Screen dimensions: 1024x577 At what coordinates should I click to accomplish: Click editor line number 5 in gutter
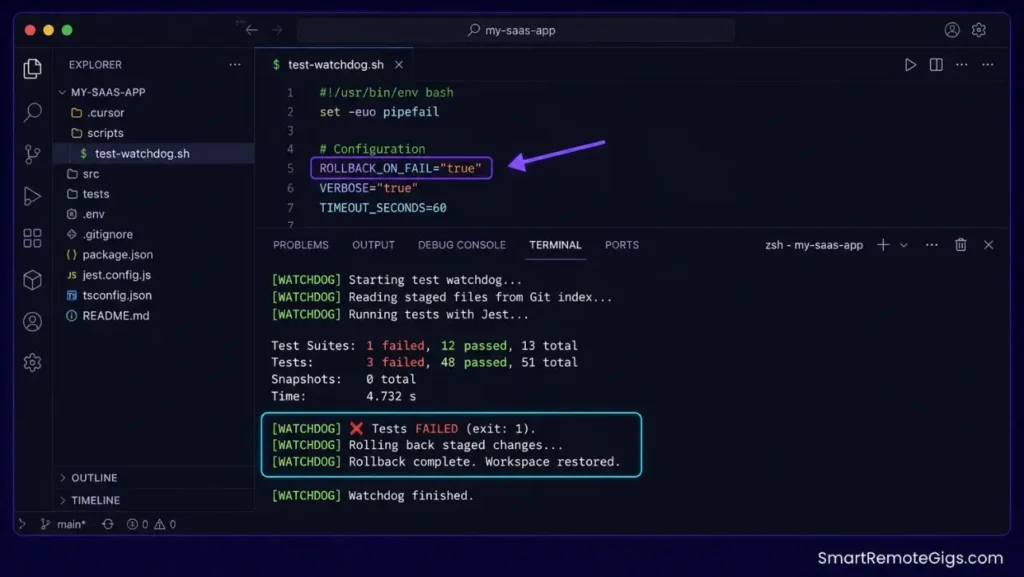click(x=290, y=168)
